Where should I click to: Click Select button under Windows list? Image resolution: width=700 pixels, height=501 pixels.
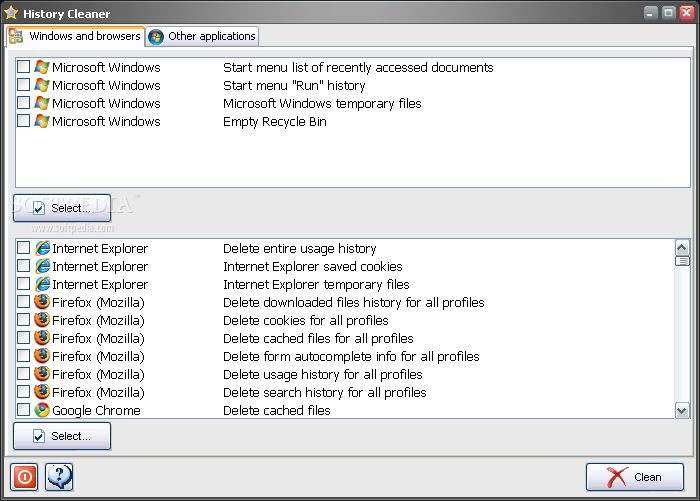[62, 208]
